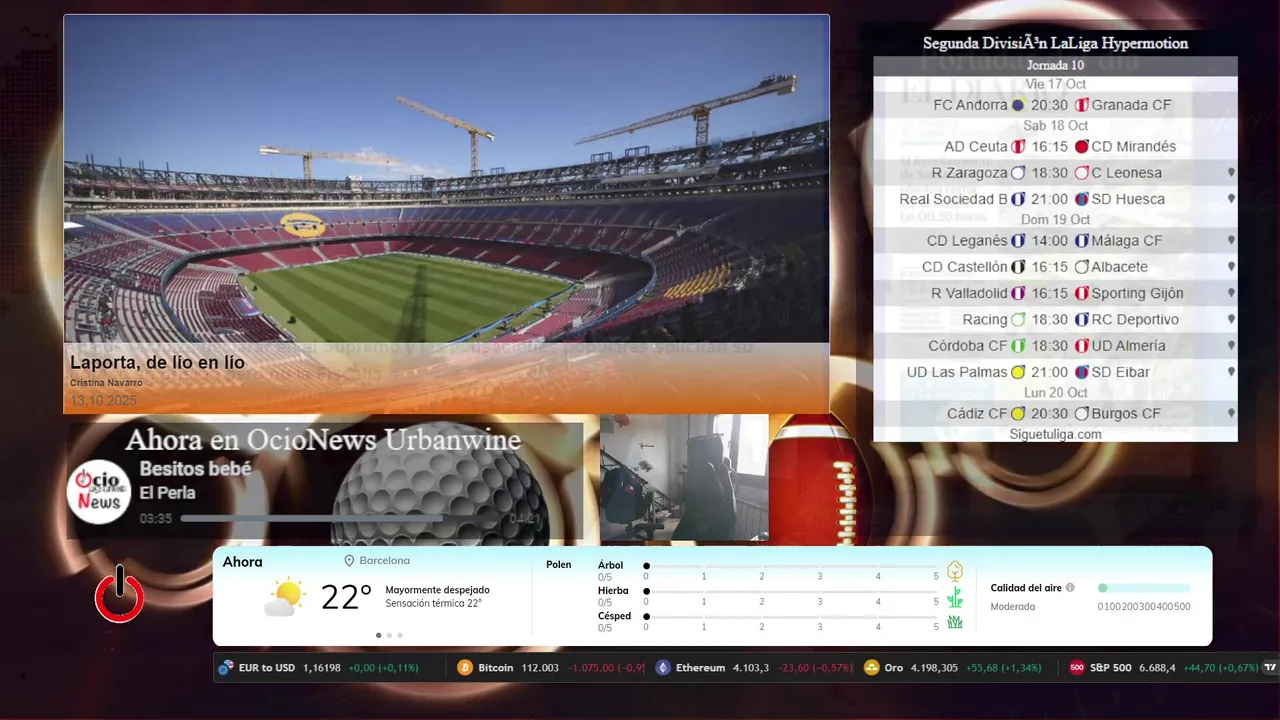Viewport: 1280px width, 720px height.
Task: Open the OcioNews round logo
Action: [100, 491]
